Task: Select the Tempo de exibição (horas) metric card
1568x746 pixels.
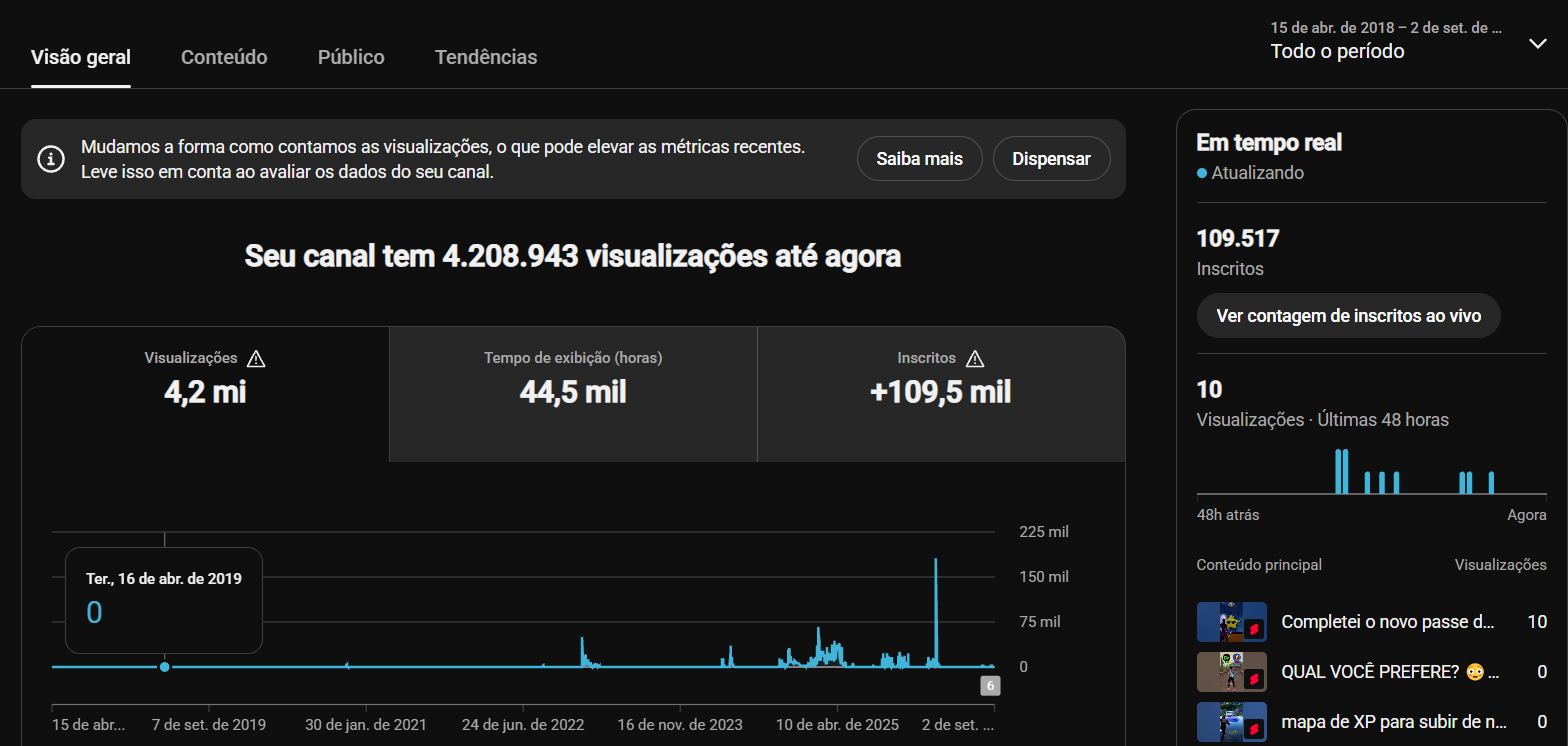Action: click(x=573, y=394)
